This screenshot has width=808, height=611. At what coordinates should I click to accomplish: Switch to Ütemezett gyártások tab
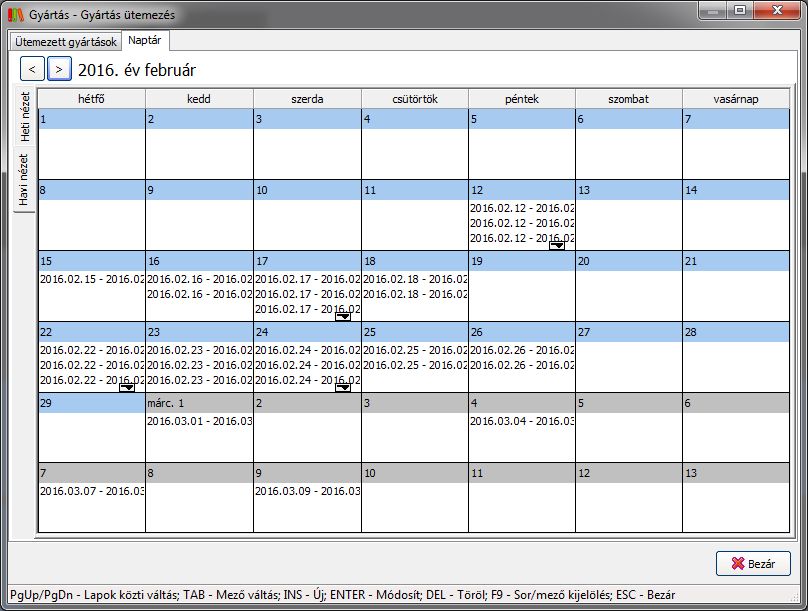click(67, 41)
